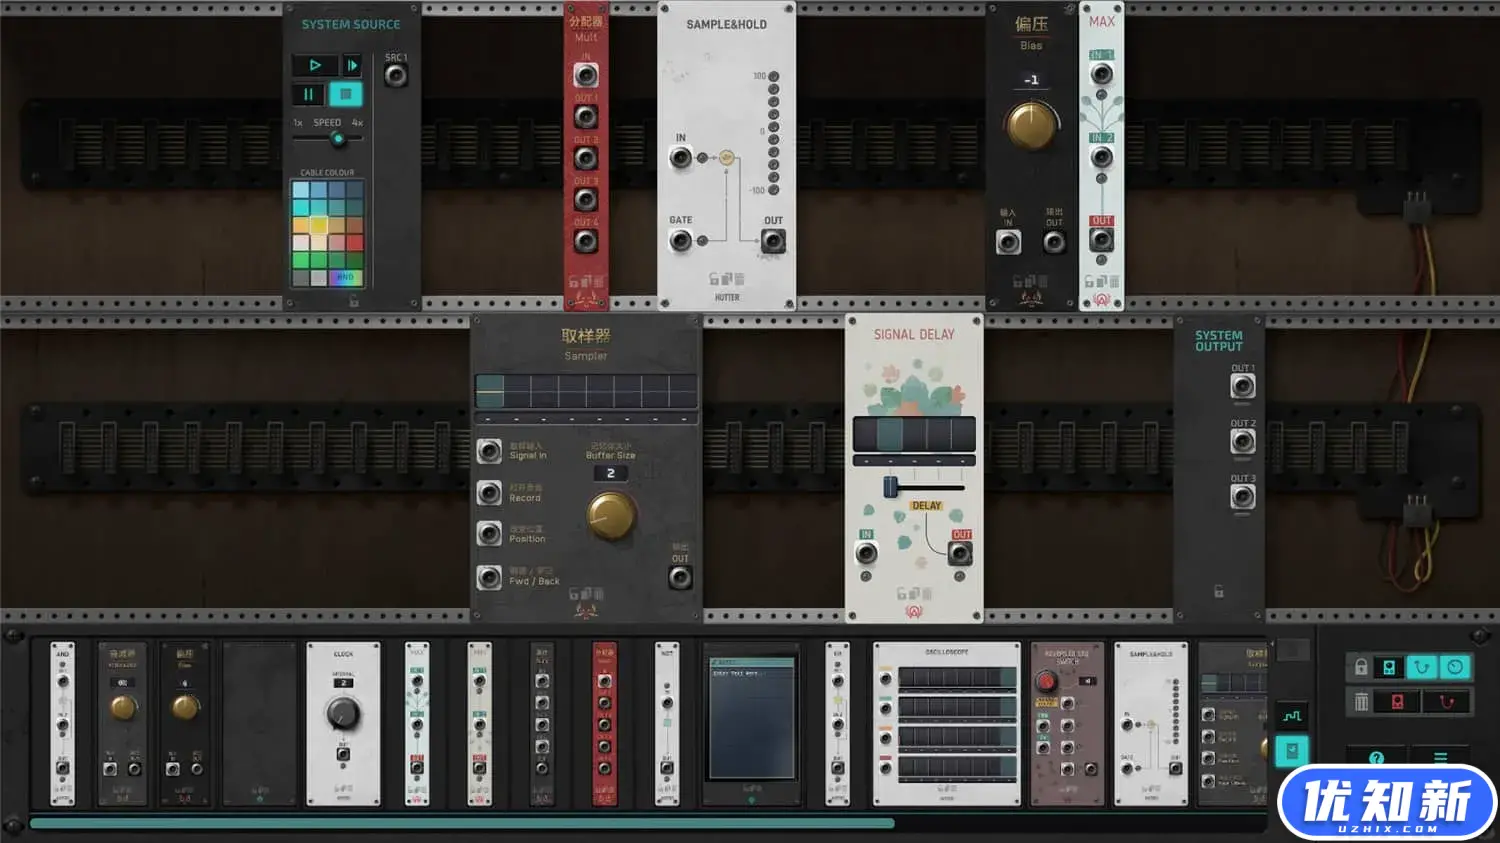The image size is (1500, 843).
Task: Click the speed slider knob
Action: pos(338,138)
